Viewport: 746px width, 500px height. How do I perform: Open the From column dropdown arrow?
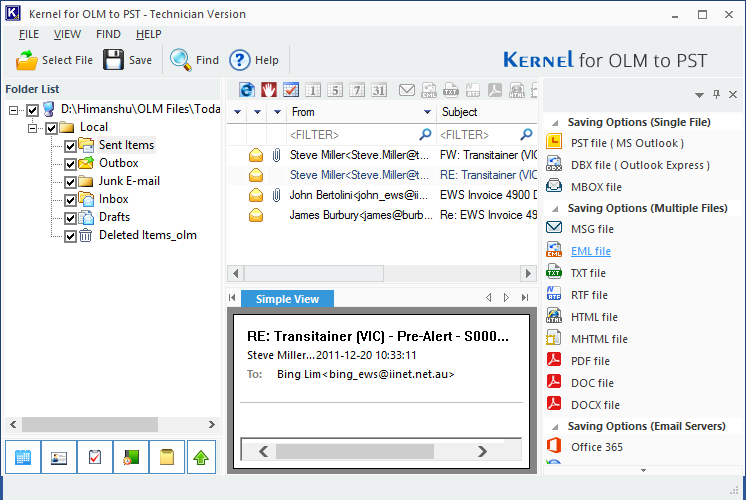click(427, 112)
